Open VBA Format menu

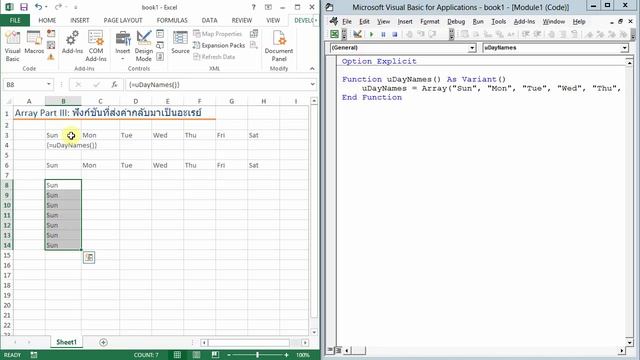(x=430, y=22)
